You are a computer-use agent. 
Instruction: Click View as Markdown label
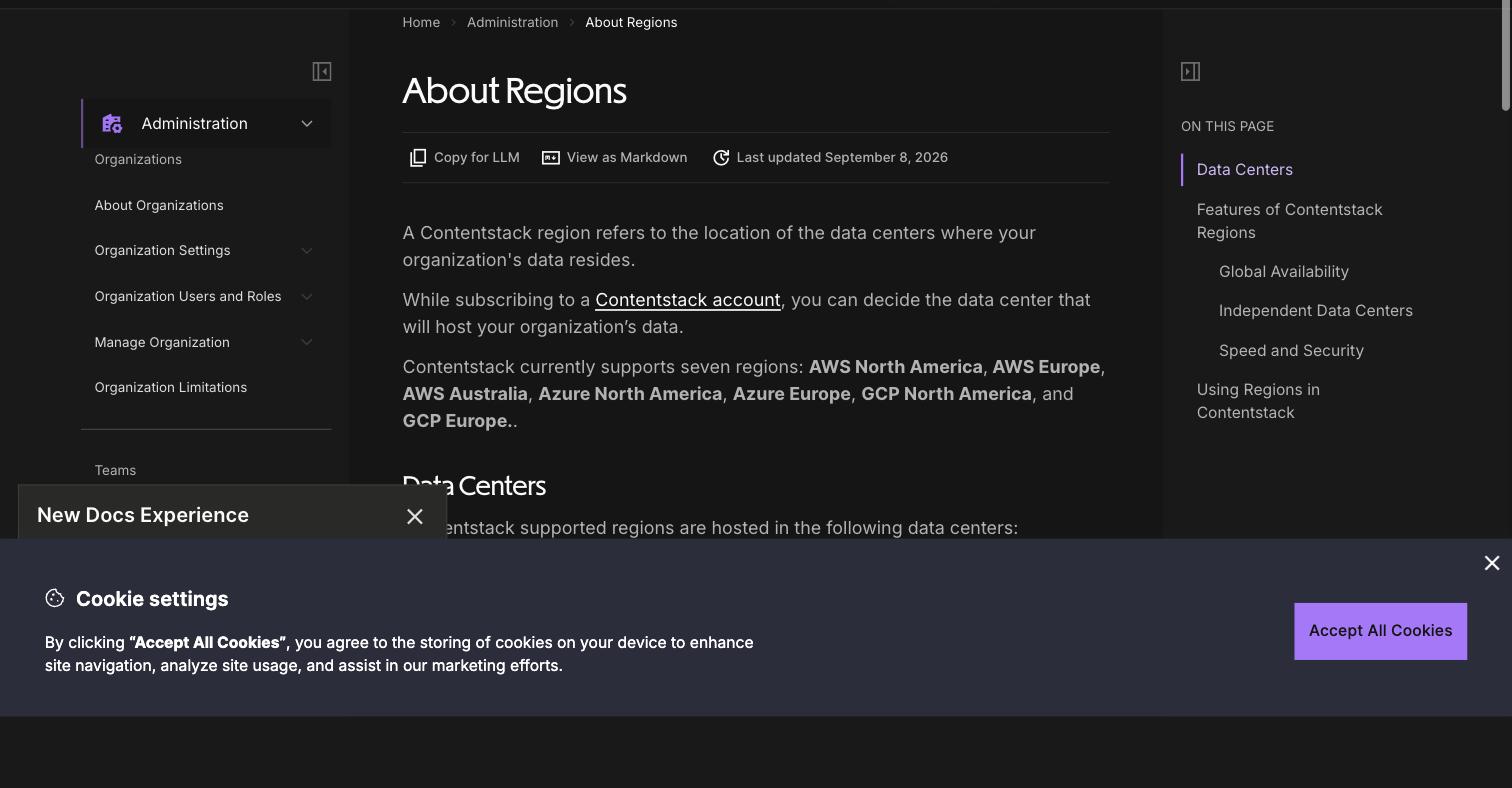click(x=627, y=158)
